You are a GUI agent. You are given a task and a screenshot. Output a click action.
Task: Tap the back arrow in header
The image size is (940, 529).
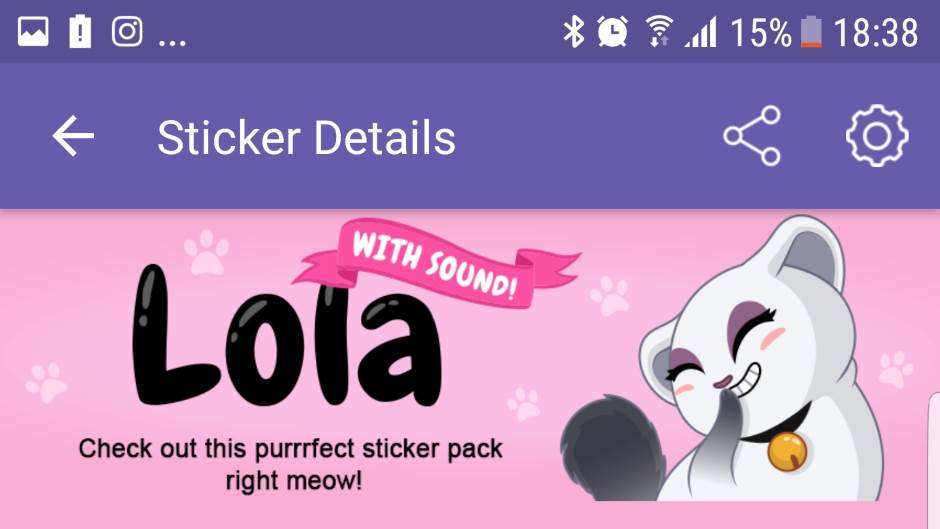pyautogui.click(x=73, y=136)
